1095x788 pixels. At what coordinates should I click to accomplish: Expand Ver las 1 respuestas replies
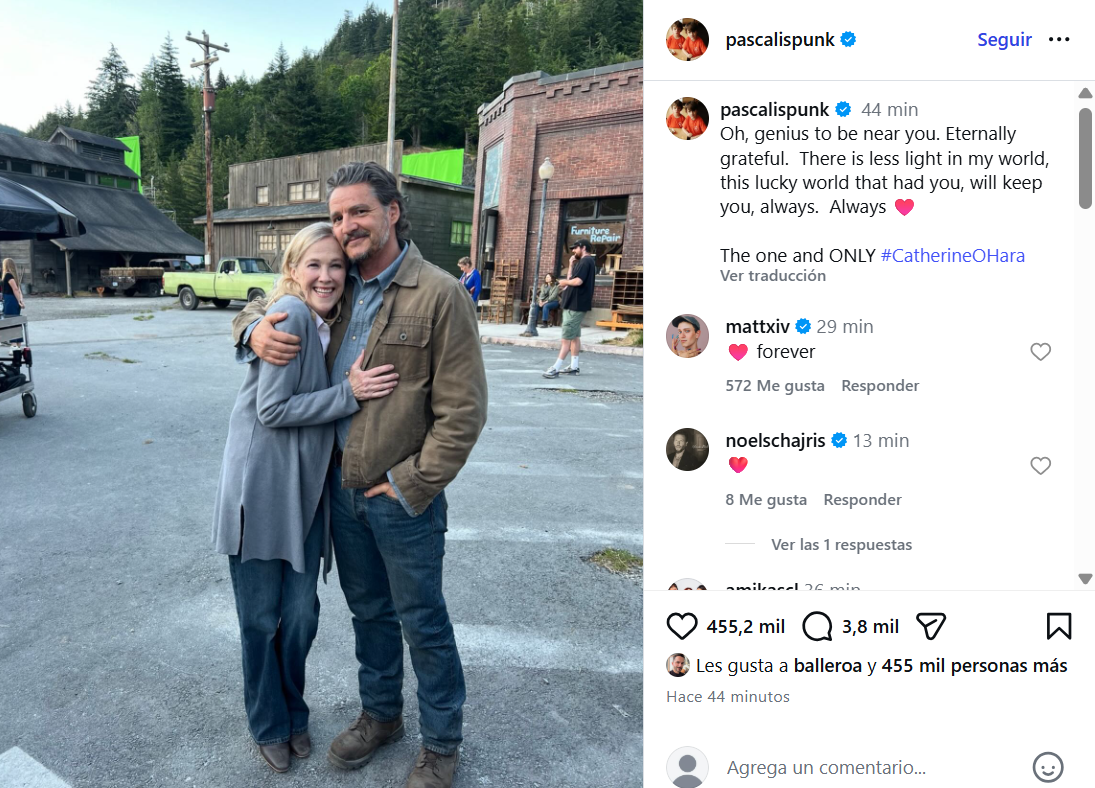pyautogui.click(x=841, y=544)
